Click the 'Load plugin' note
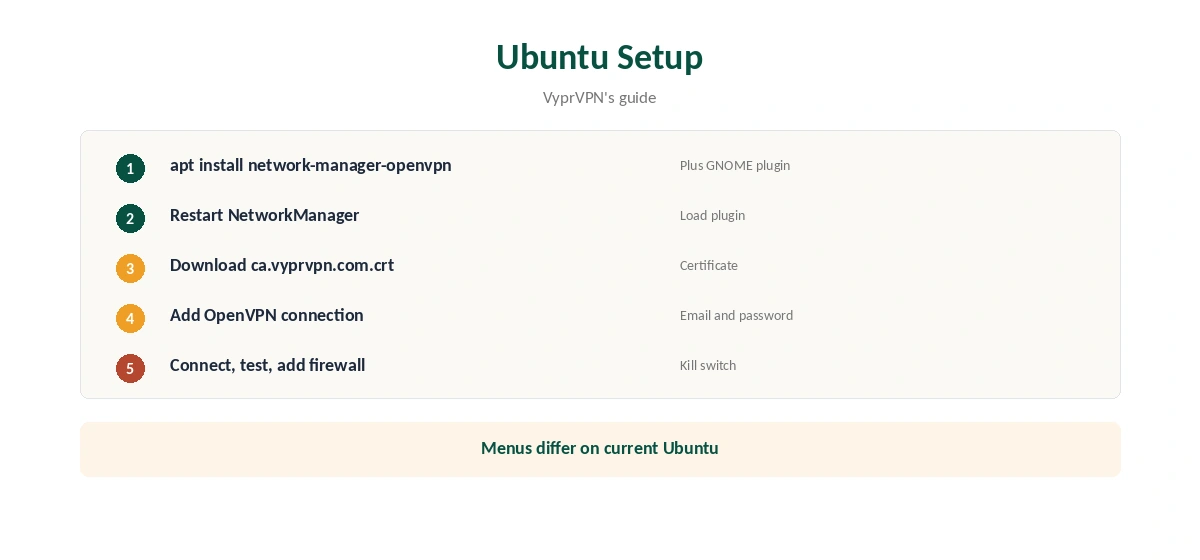 point(712,215)
